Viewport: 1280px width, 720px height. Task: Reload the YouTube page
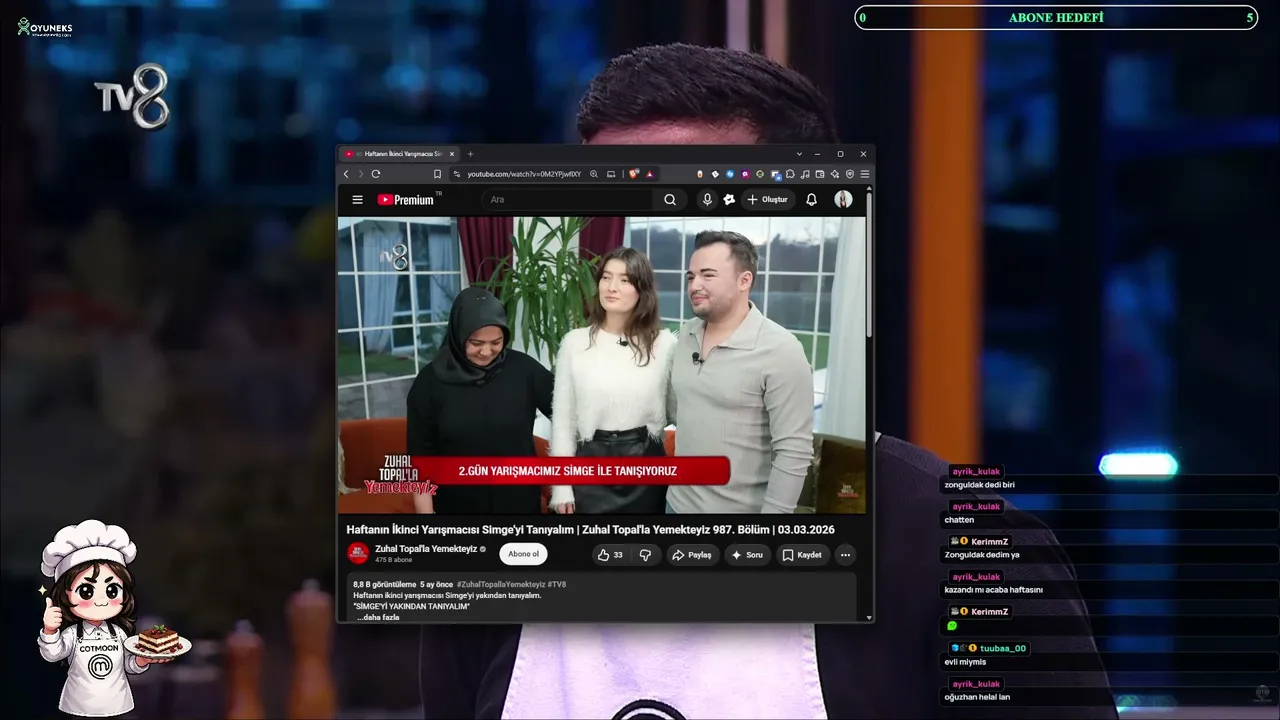click(376, 174)
